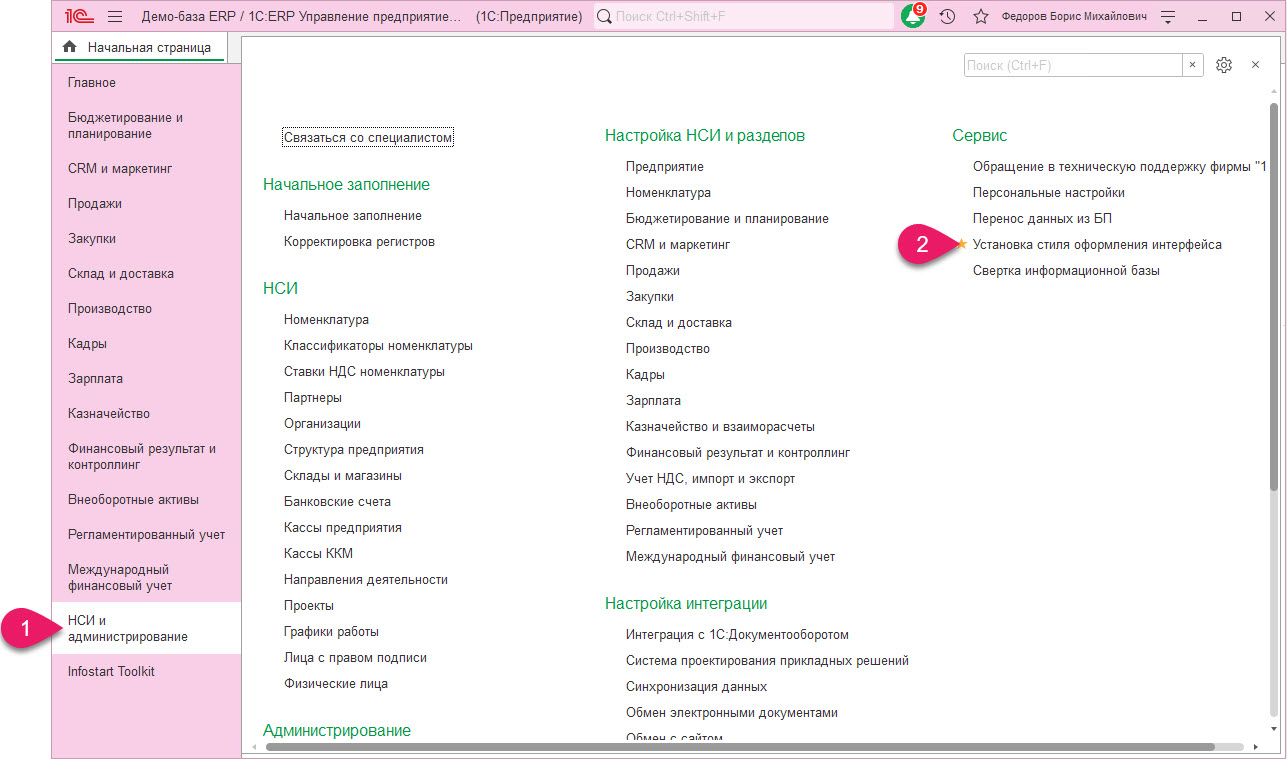This screenshot has width=1287, height=759.
Task: Open Казначейство и взаиморасчеты settings link
Action: tap(720, 427)
